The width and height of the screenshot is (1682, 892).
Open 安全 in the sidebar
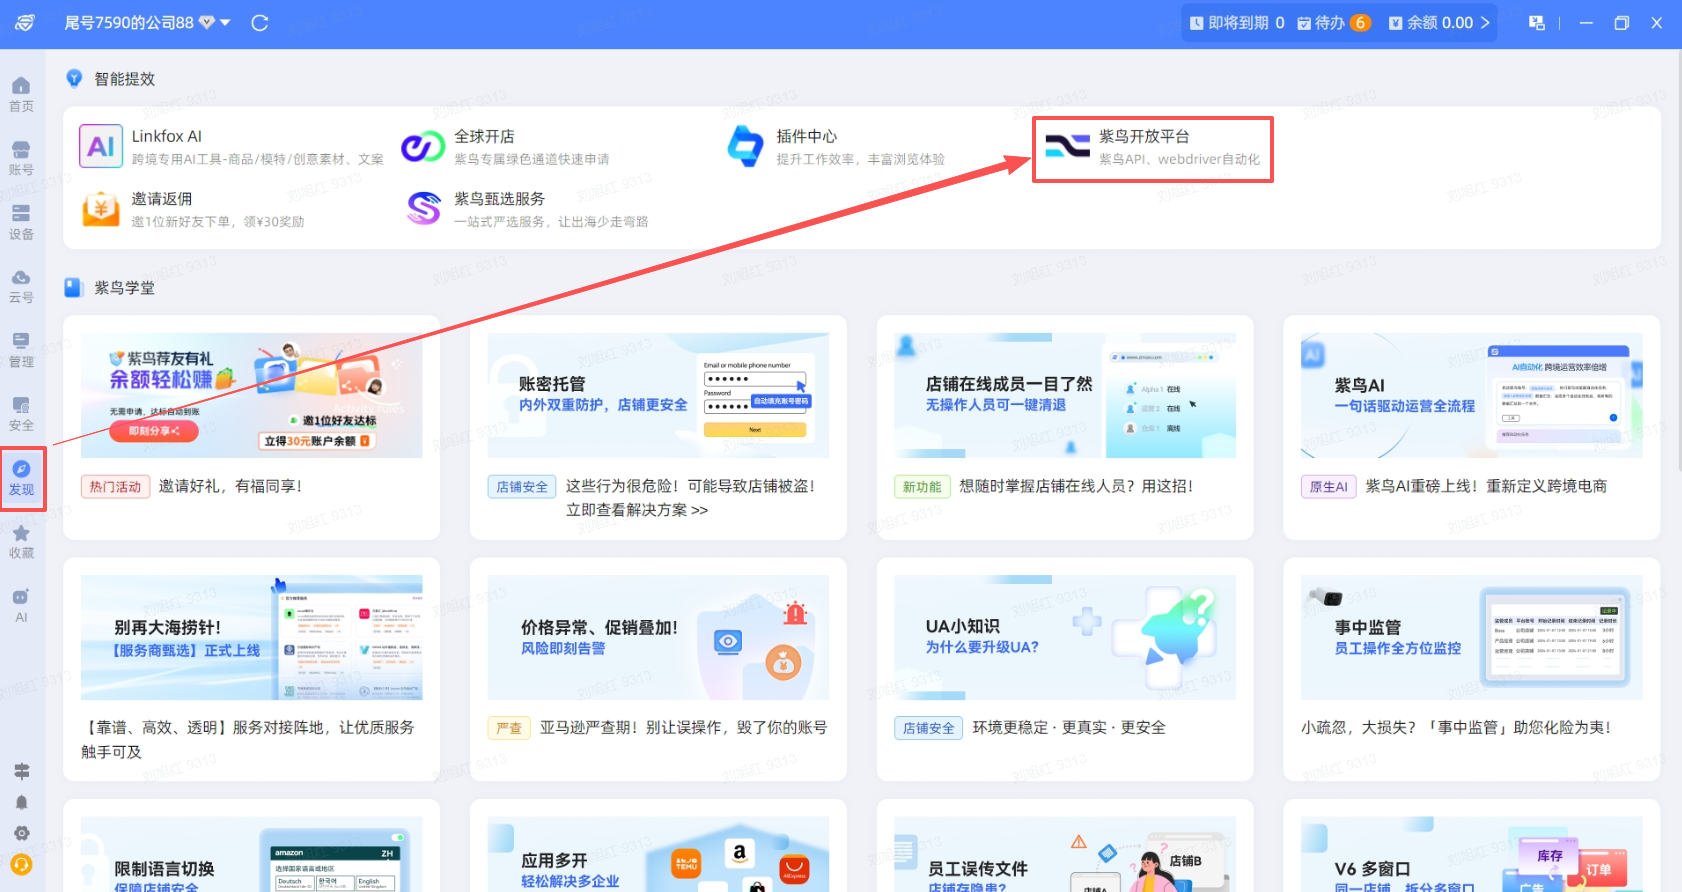(21, 414)
